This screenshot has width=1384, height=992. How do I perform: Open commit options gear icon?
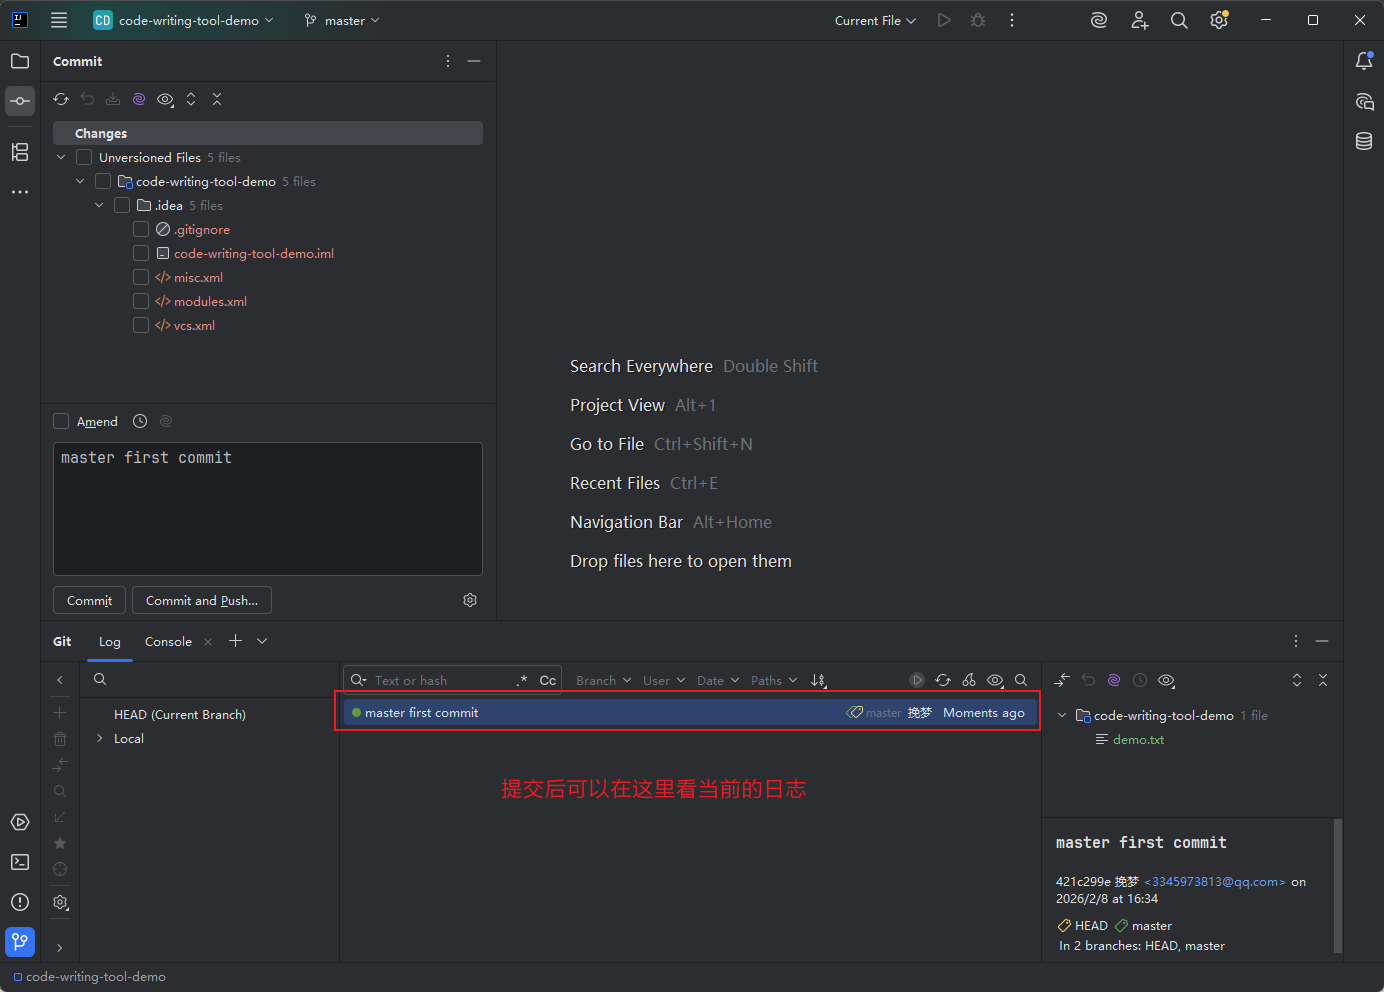point(470,600)
